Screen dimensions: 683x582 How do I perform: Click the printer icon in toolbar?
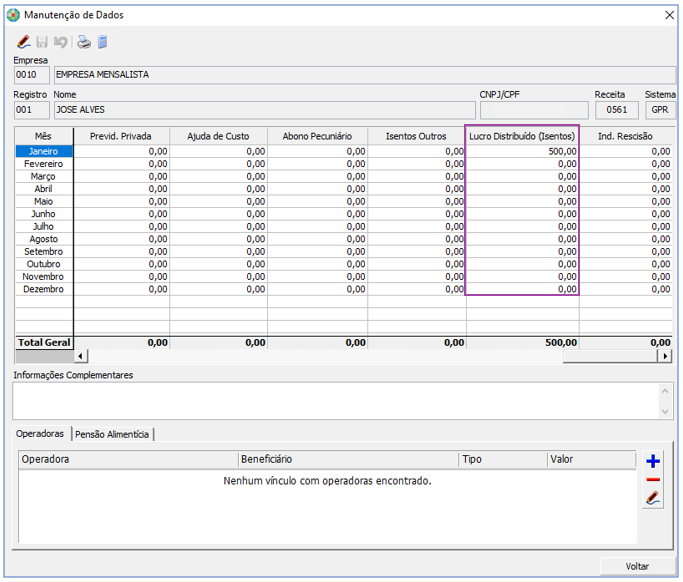85,42
